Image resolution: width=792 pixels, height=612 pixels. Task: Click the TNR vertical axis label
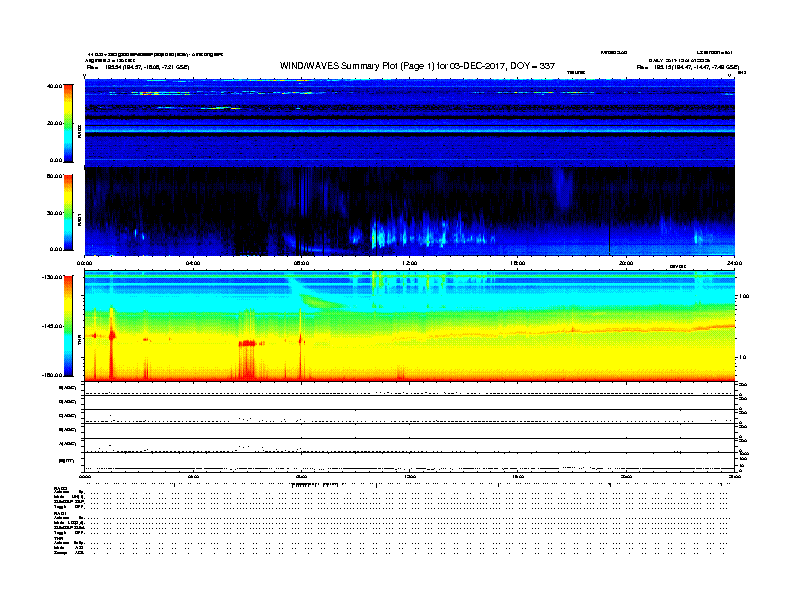[79, 342]
